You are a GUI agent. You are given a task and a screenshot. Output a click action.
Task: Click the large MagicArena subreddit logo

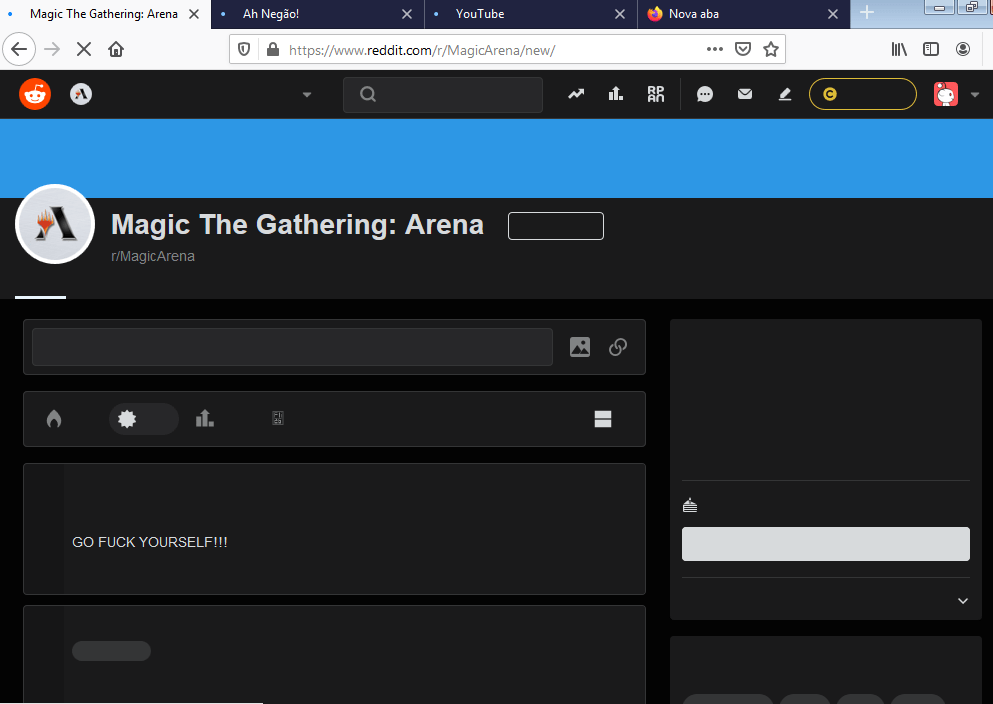pos(55,224)
